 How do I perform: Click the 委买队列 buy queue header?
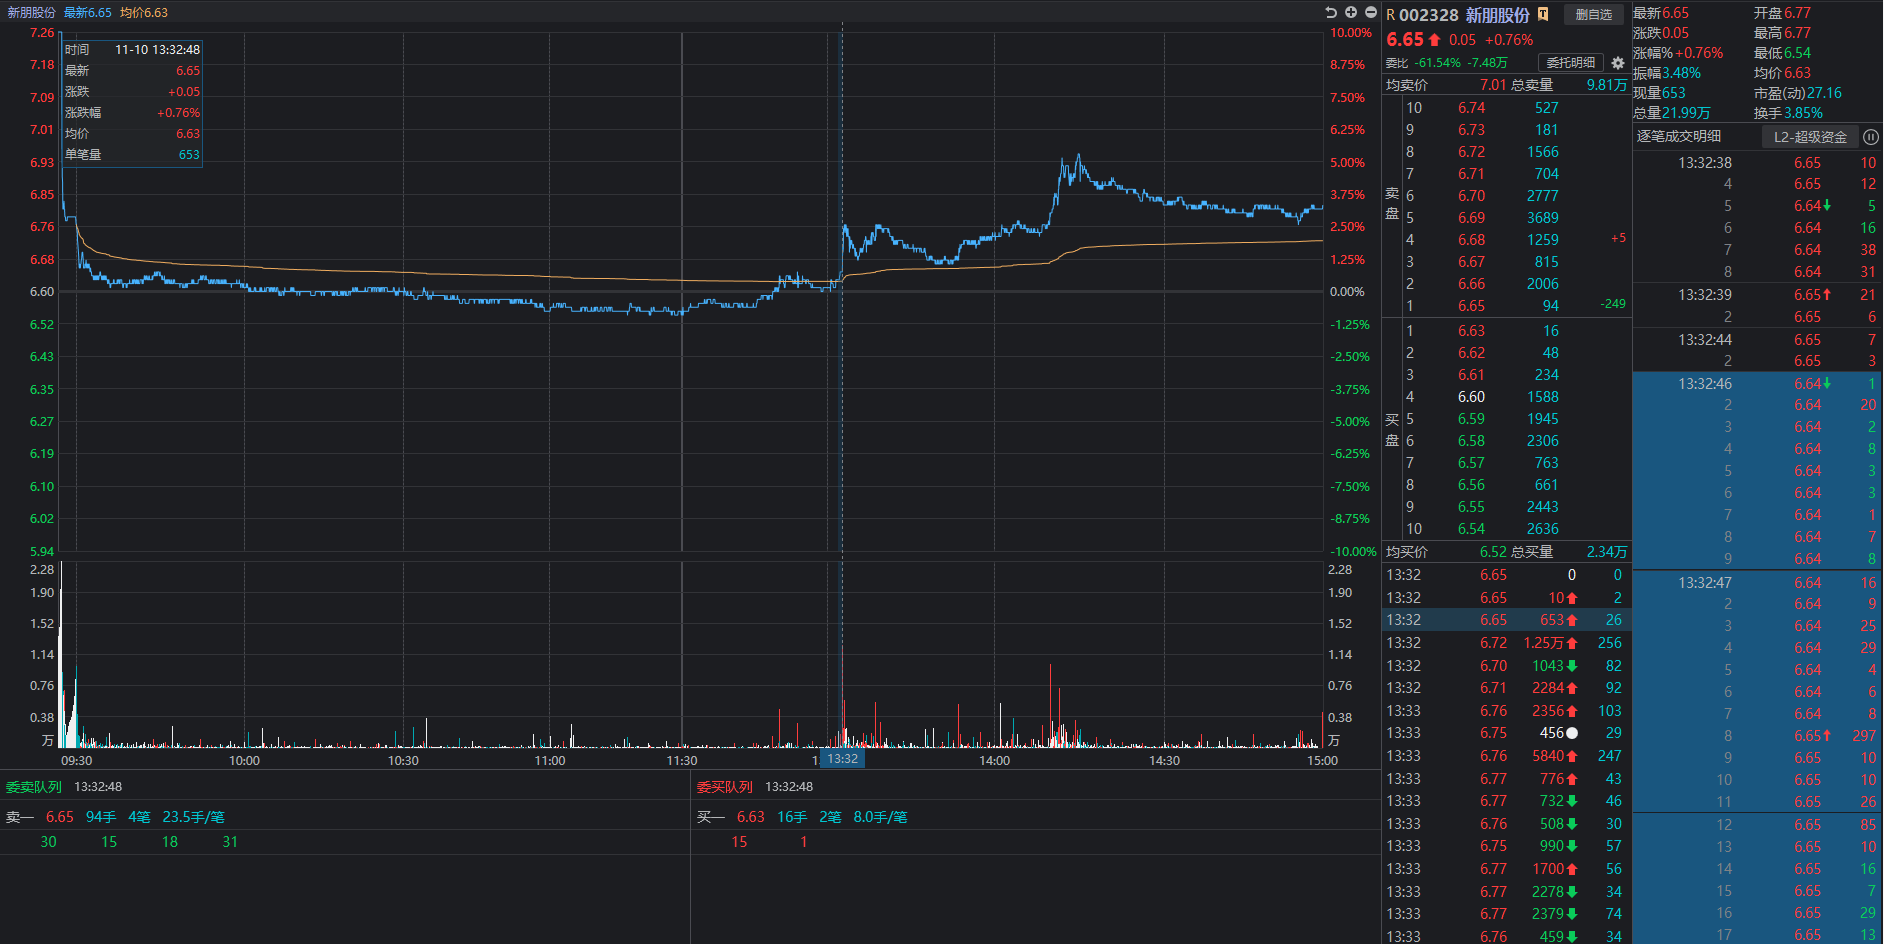[x=725, y=787]
